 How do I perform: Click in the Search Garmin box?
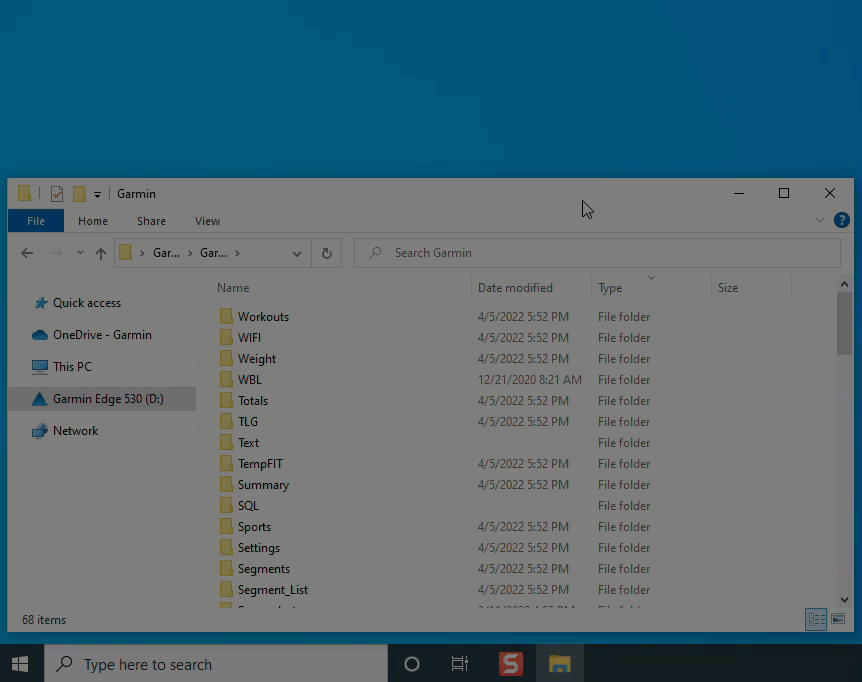pos(600,253)
